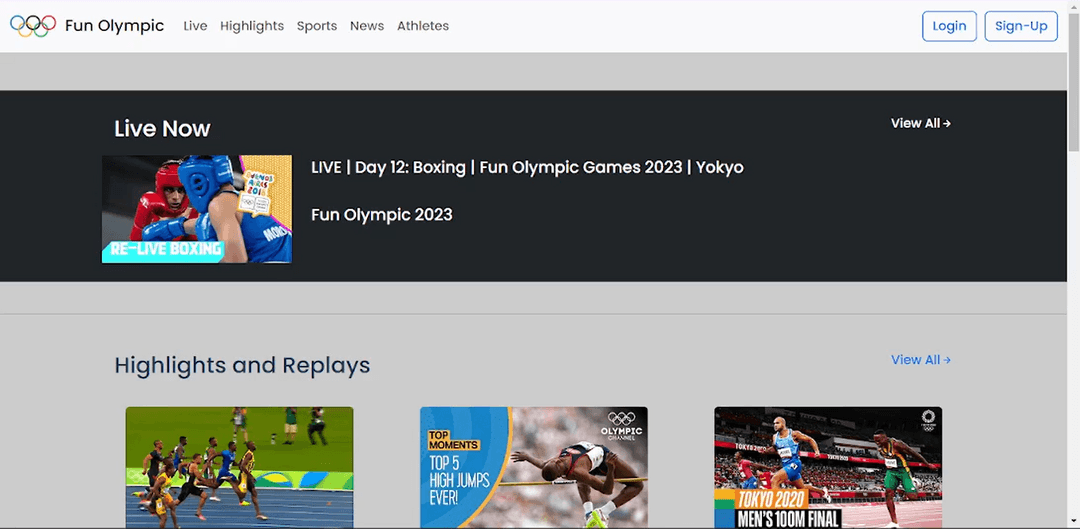This screenshot has width=1080, height=529.
Task: Open View All for Highlights and Replays
Action: coord(921,360)
